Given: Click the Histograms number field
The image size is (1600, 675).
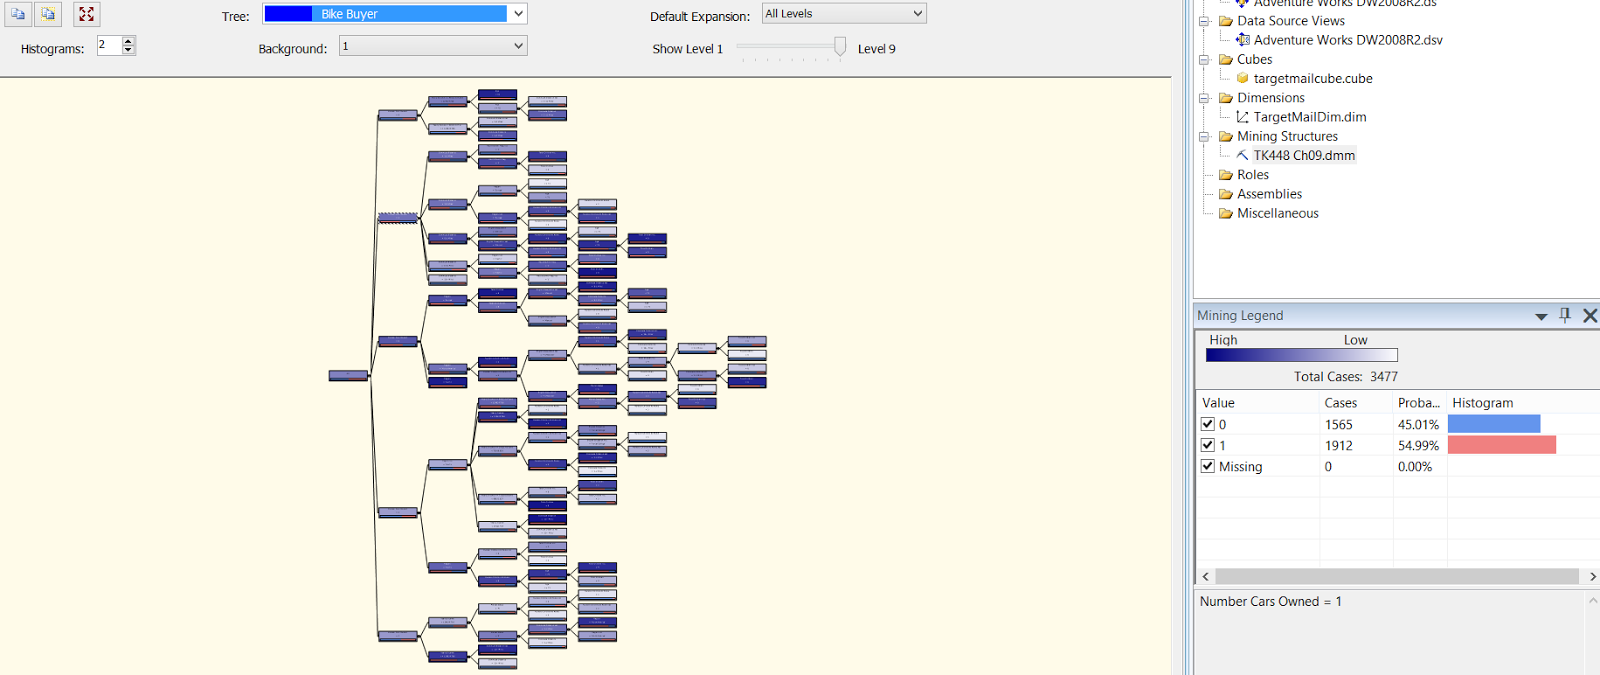Looking at the screenshot, I should pyautogui.click(x=109, y=45).
